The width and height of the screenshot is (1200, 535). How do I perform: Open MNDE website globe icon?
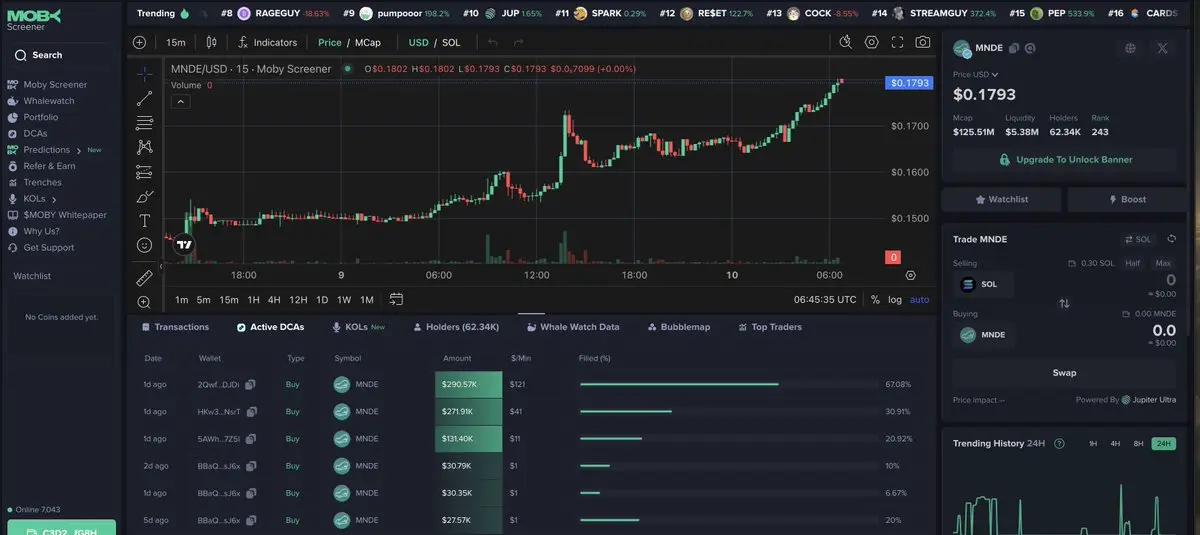click(1130, 48)
